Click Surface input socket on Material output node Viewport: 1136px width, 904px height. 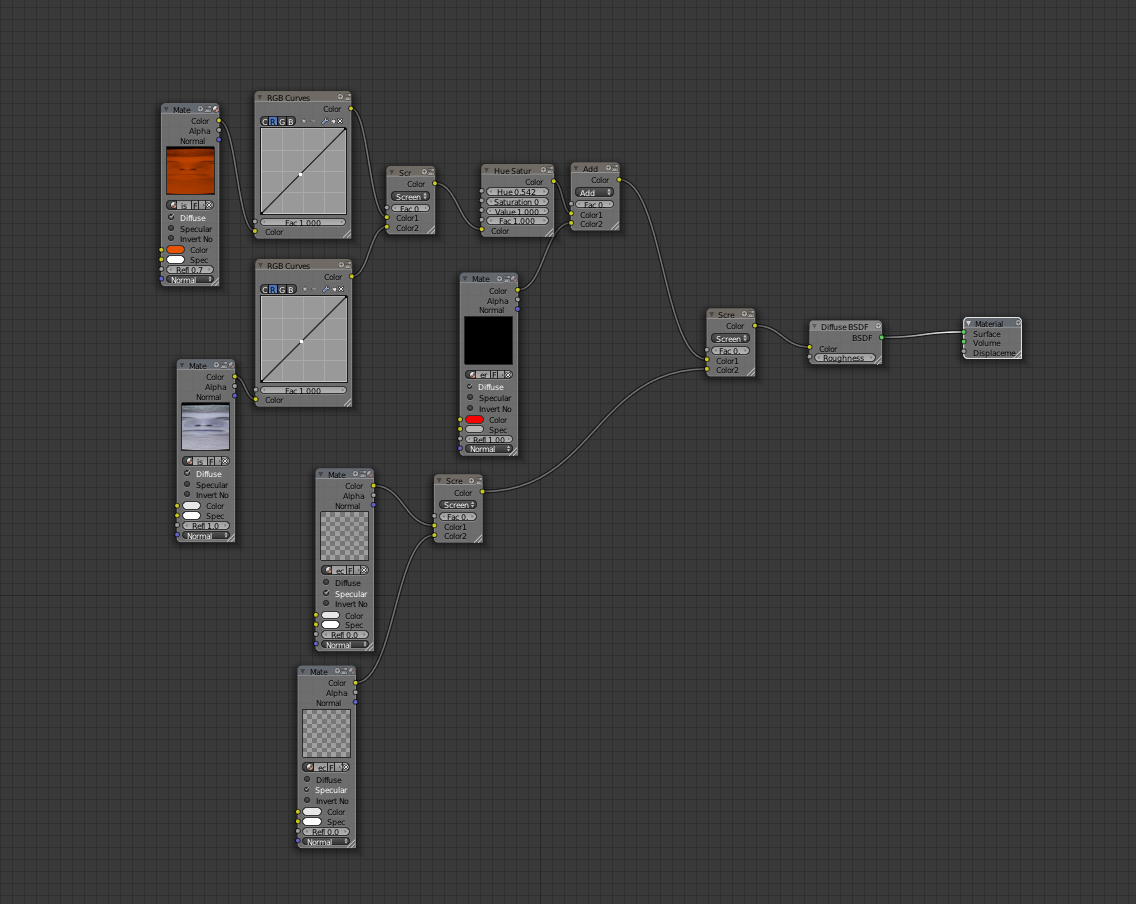pyautogui.click(x=964, y=333)
